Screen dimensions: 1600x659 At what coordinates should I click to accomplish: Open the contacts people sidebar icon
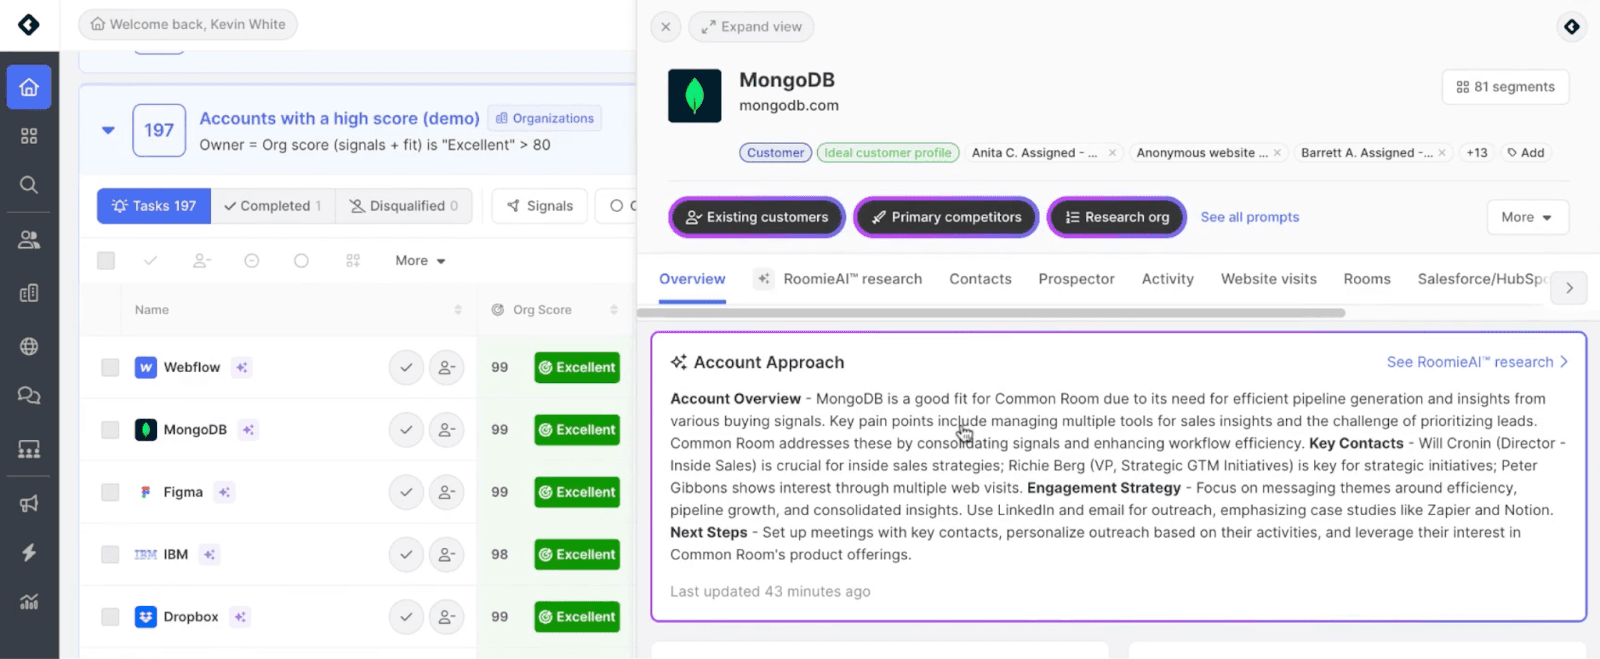[29, 240]
